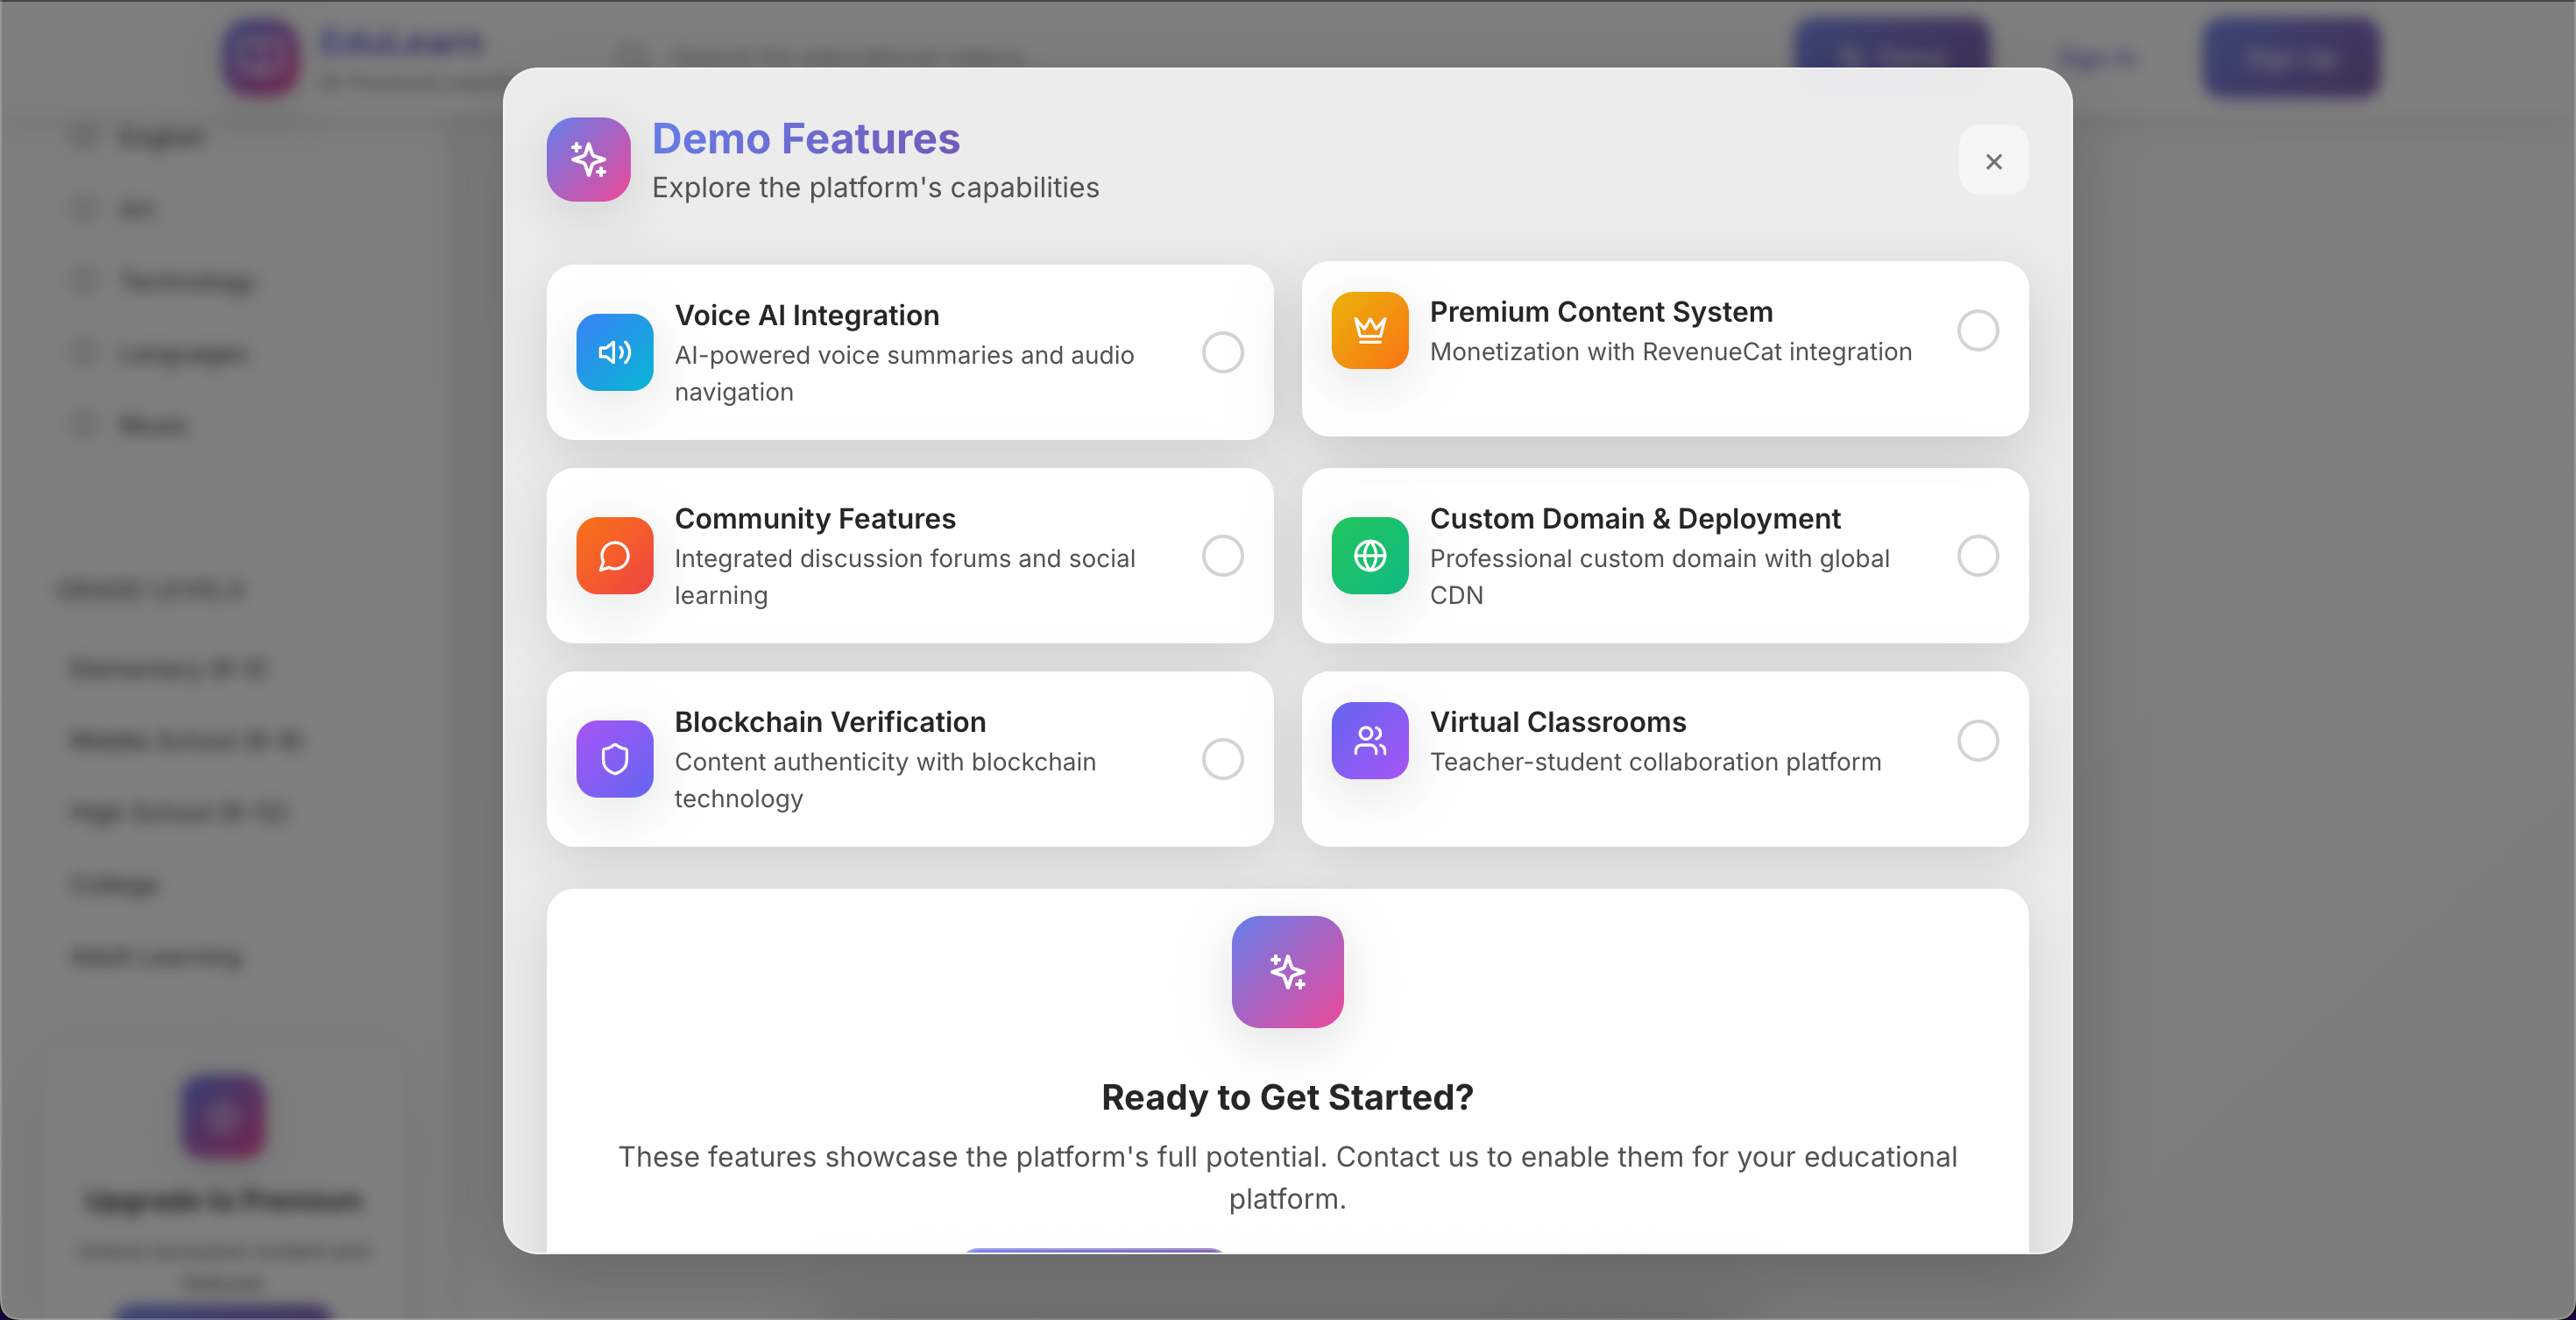Image resolution: width=2576 pixels, height=1320 pixels.
Task: Select the Premium Content System radio circle
Action: 1977,330
